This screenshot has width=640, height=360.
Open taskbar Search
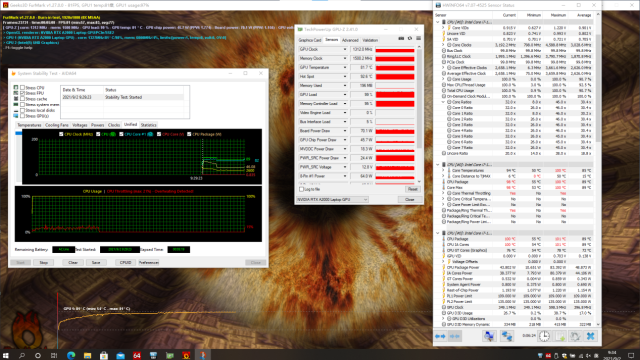[22, 356]
